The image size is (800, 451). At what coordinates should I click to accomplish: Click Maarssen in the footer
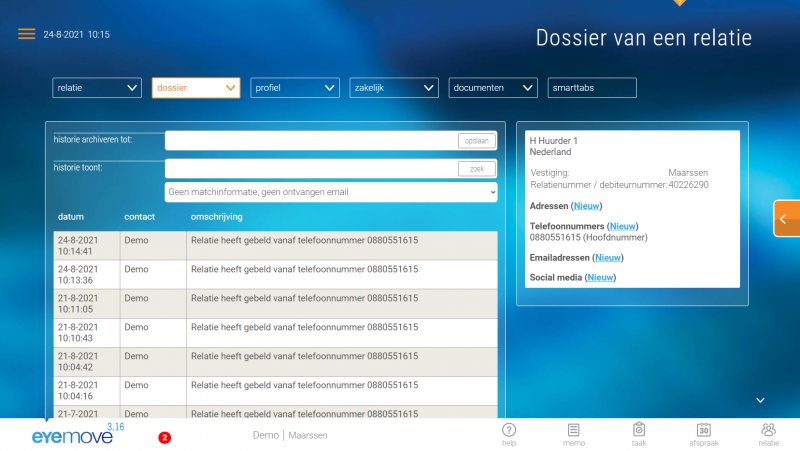308,435
